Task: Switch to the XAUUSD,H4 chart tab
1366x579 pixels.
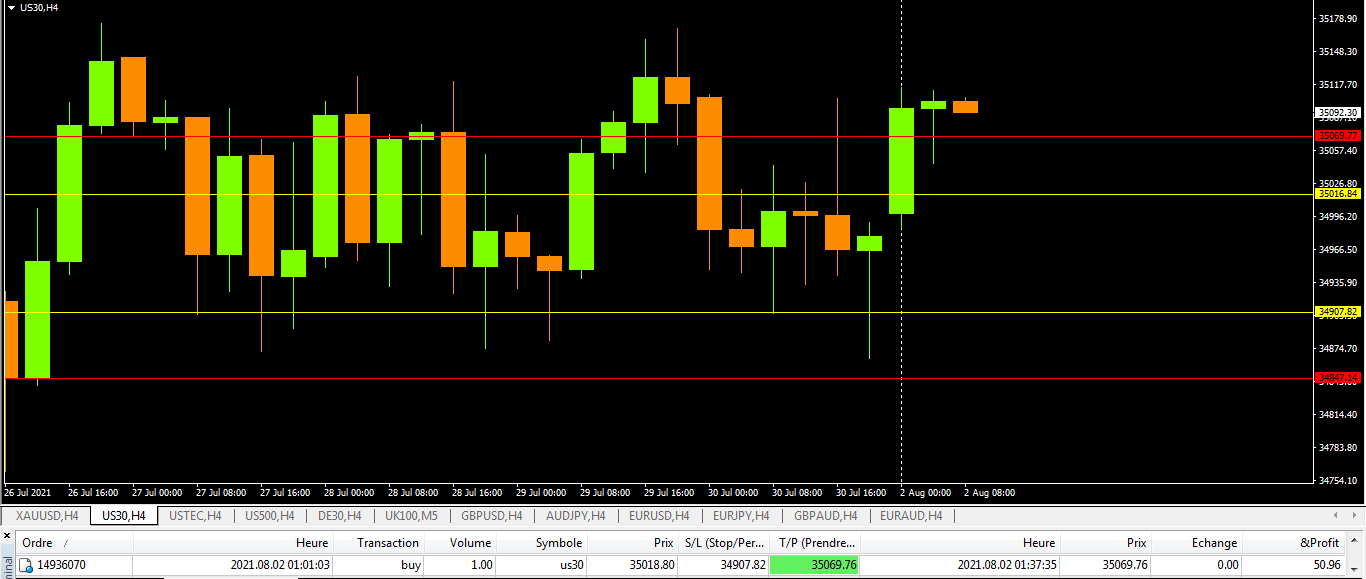Action: coord(47,516)
